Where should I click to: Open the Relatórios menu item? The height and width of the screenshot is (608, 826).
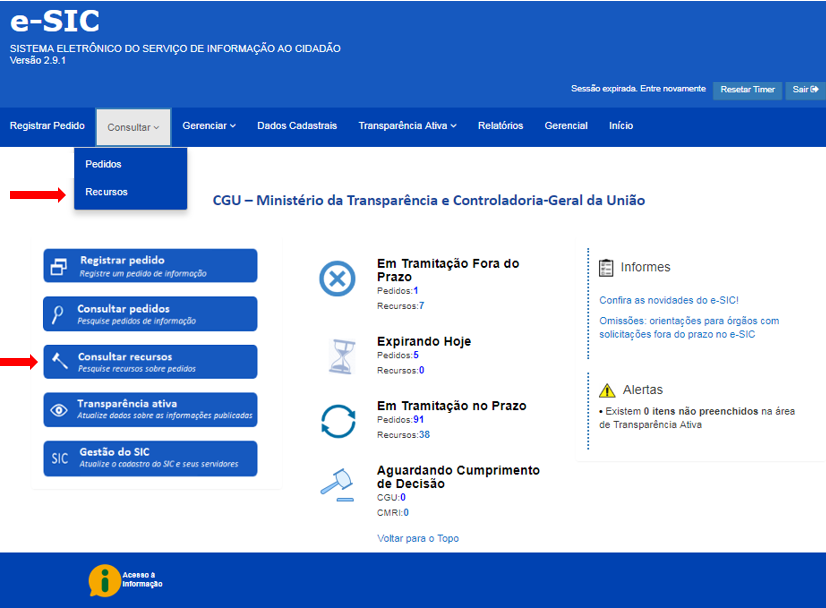click(500, 126)
